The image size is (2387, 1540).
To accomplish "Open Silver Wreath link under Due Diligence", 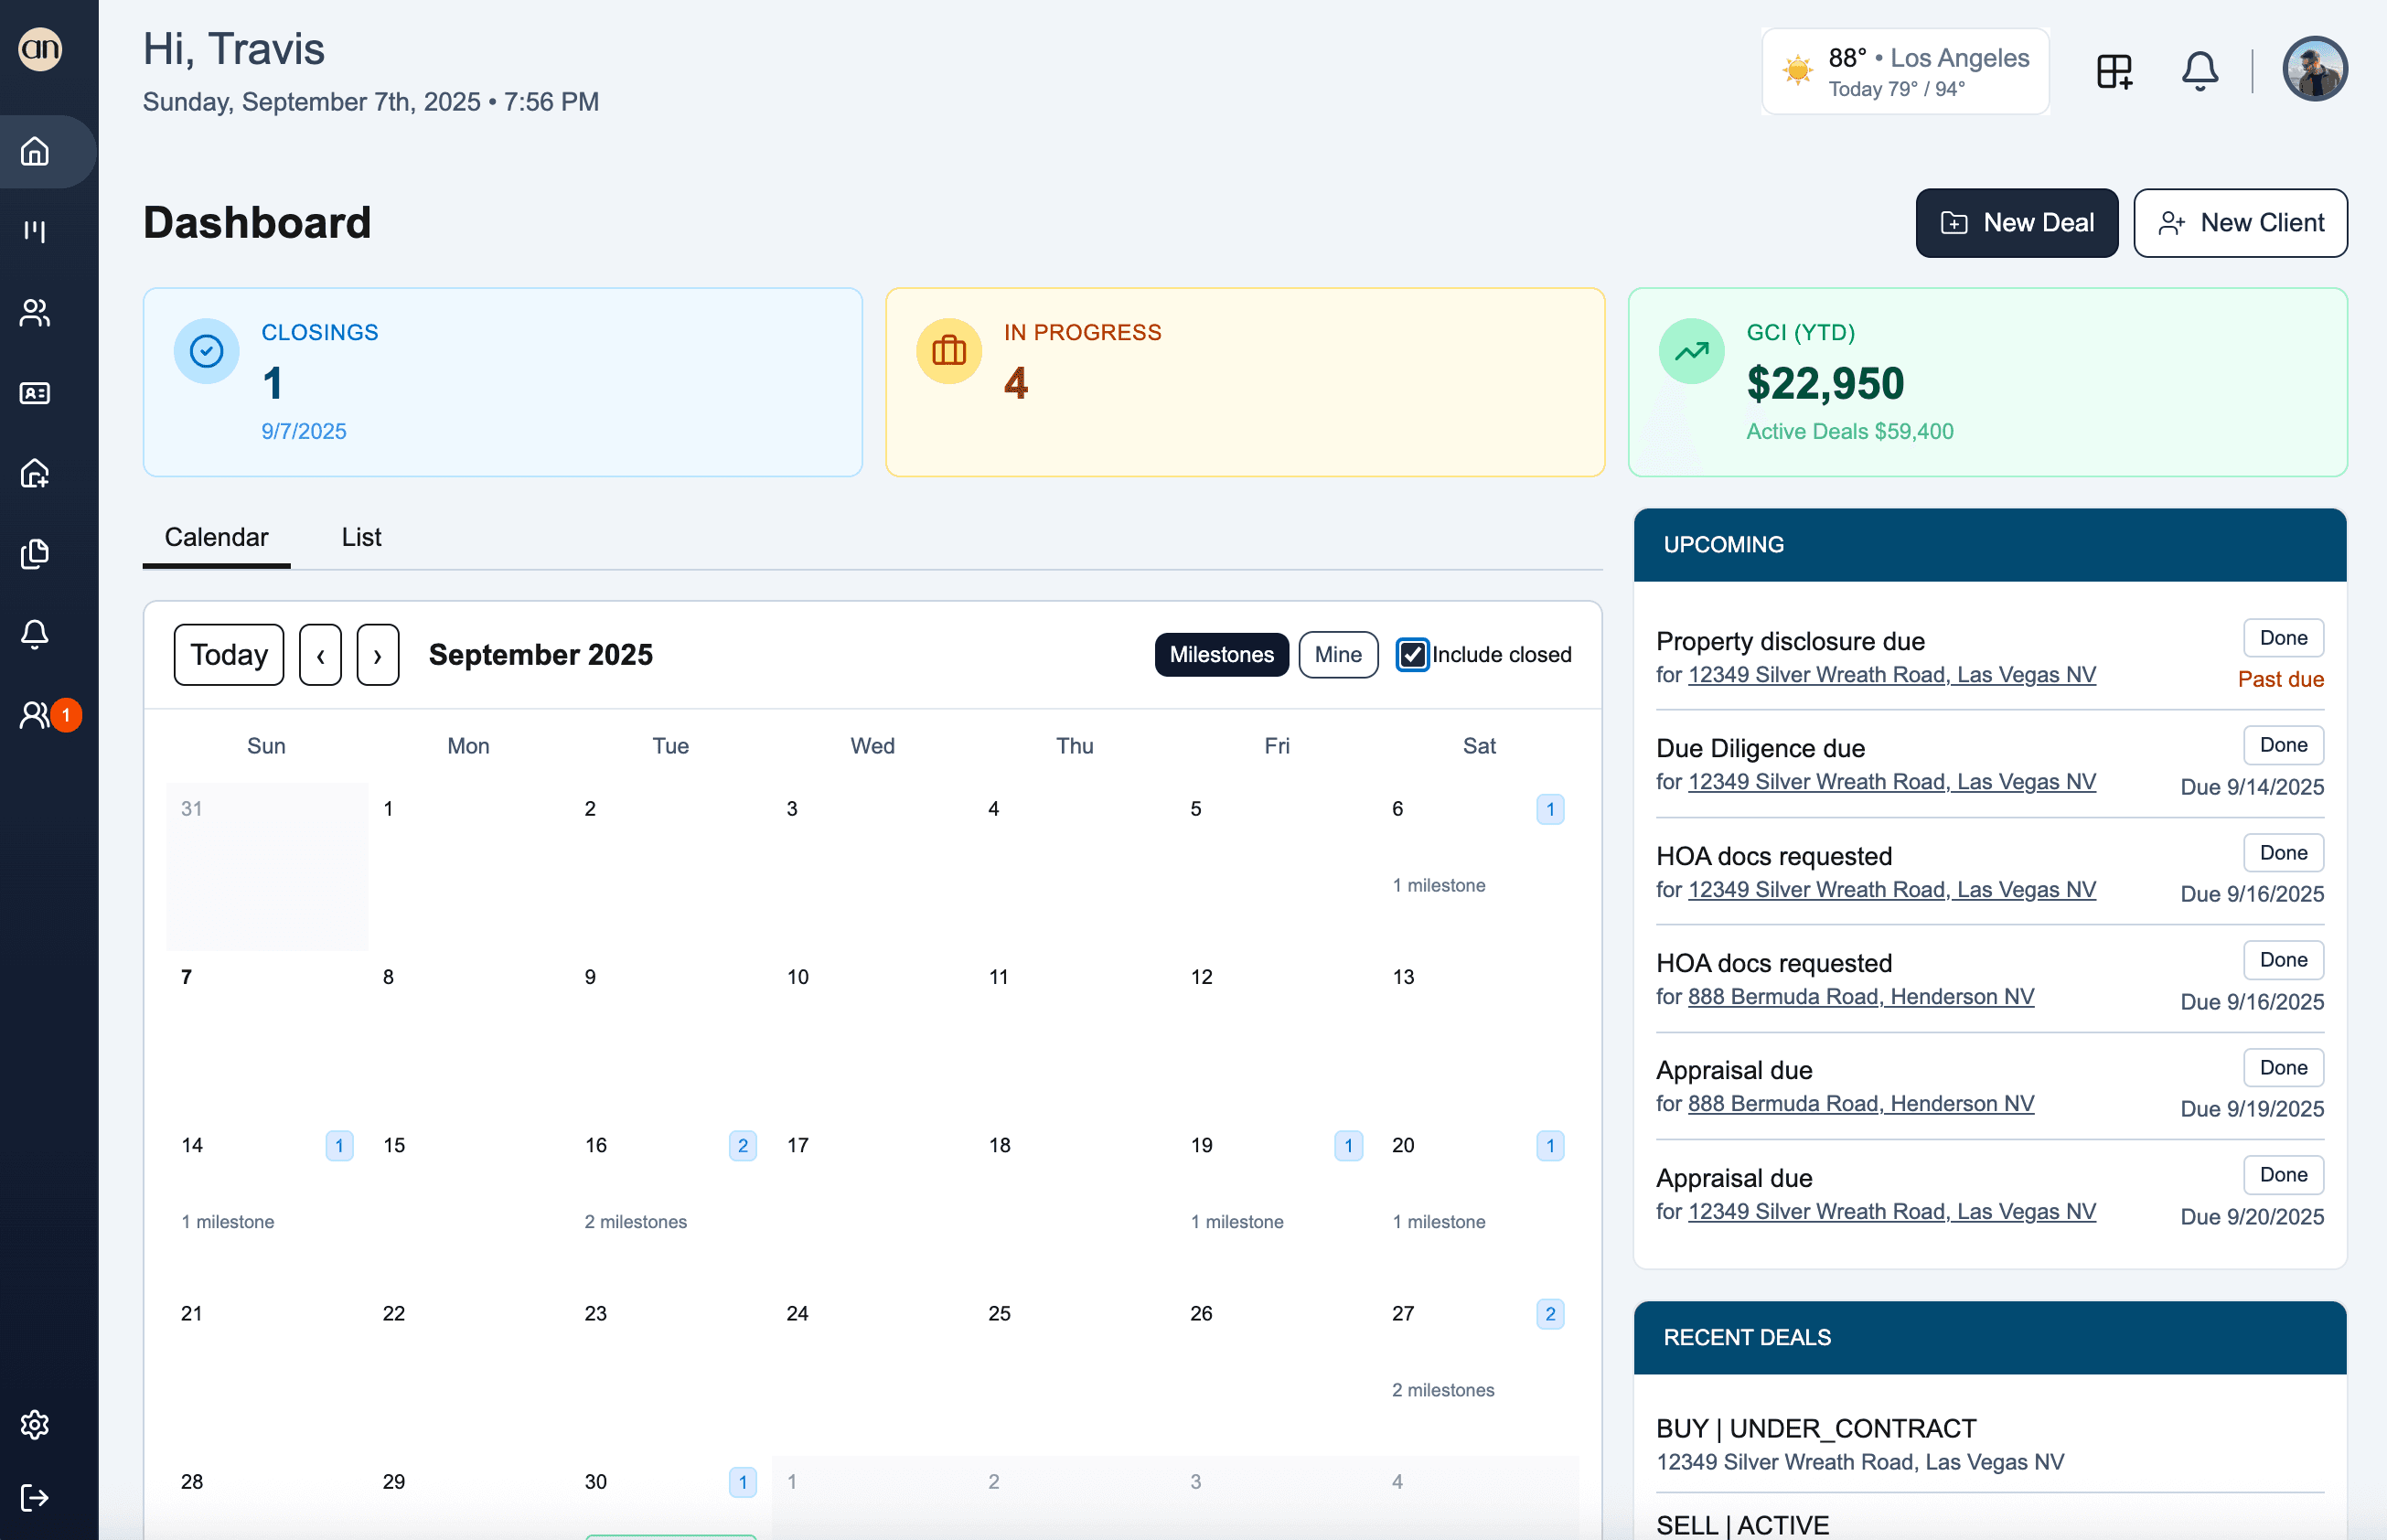I will pos(1891,782).
